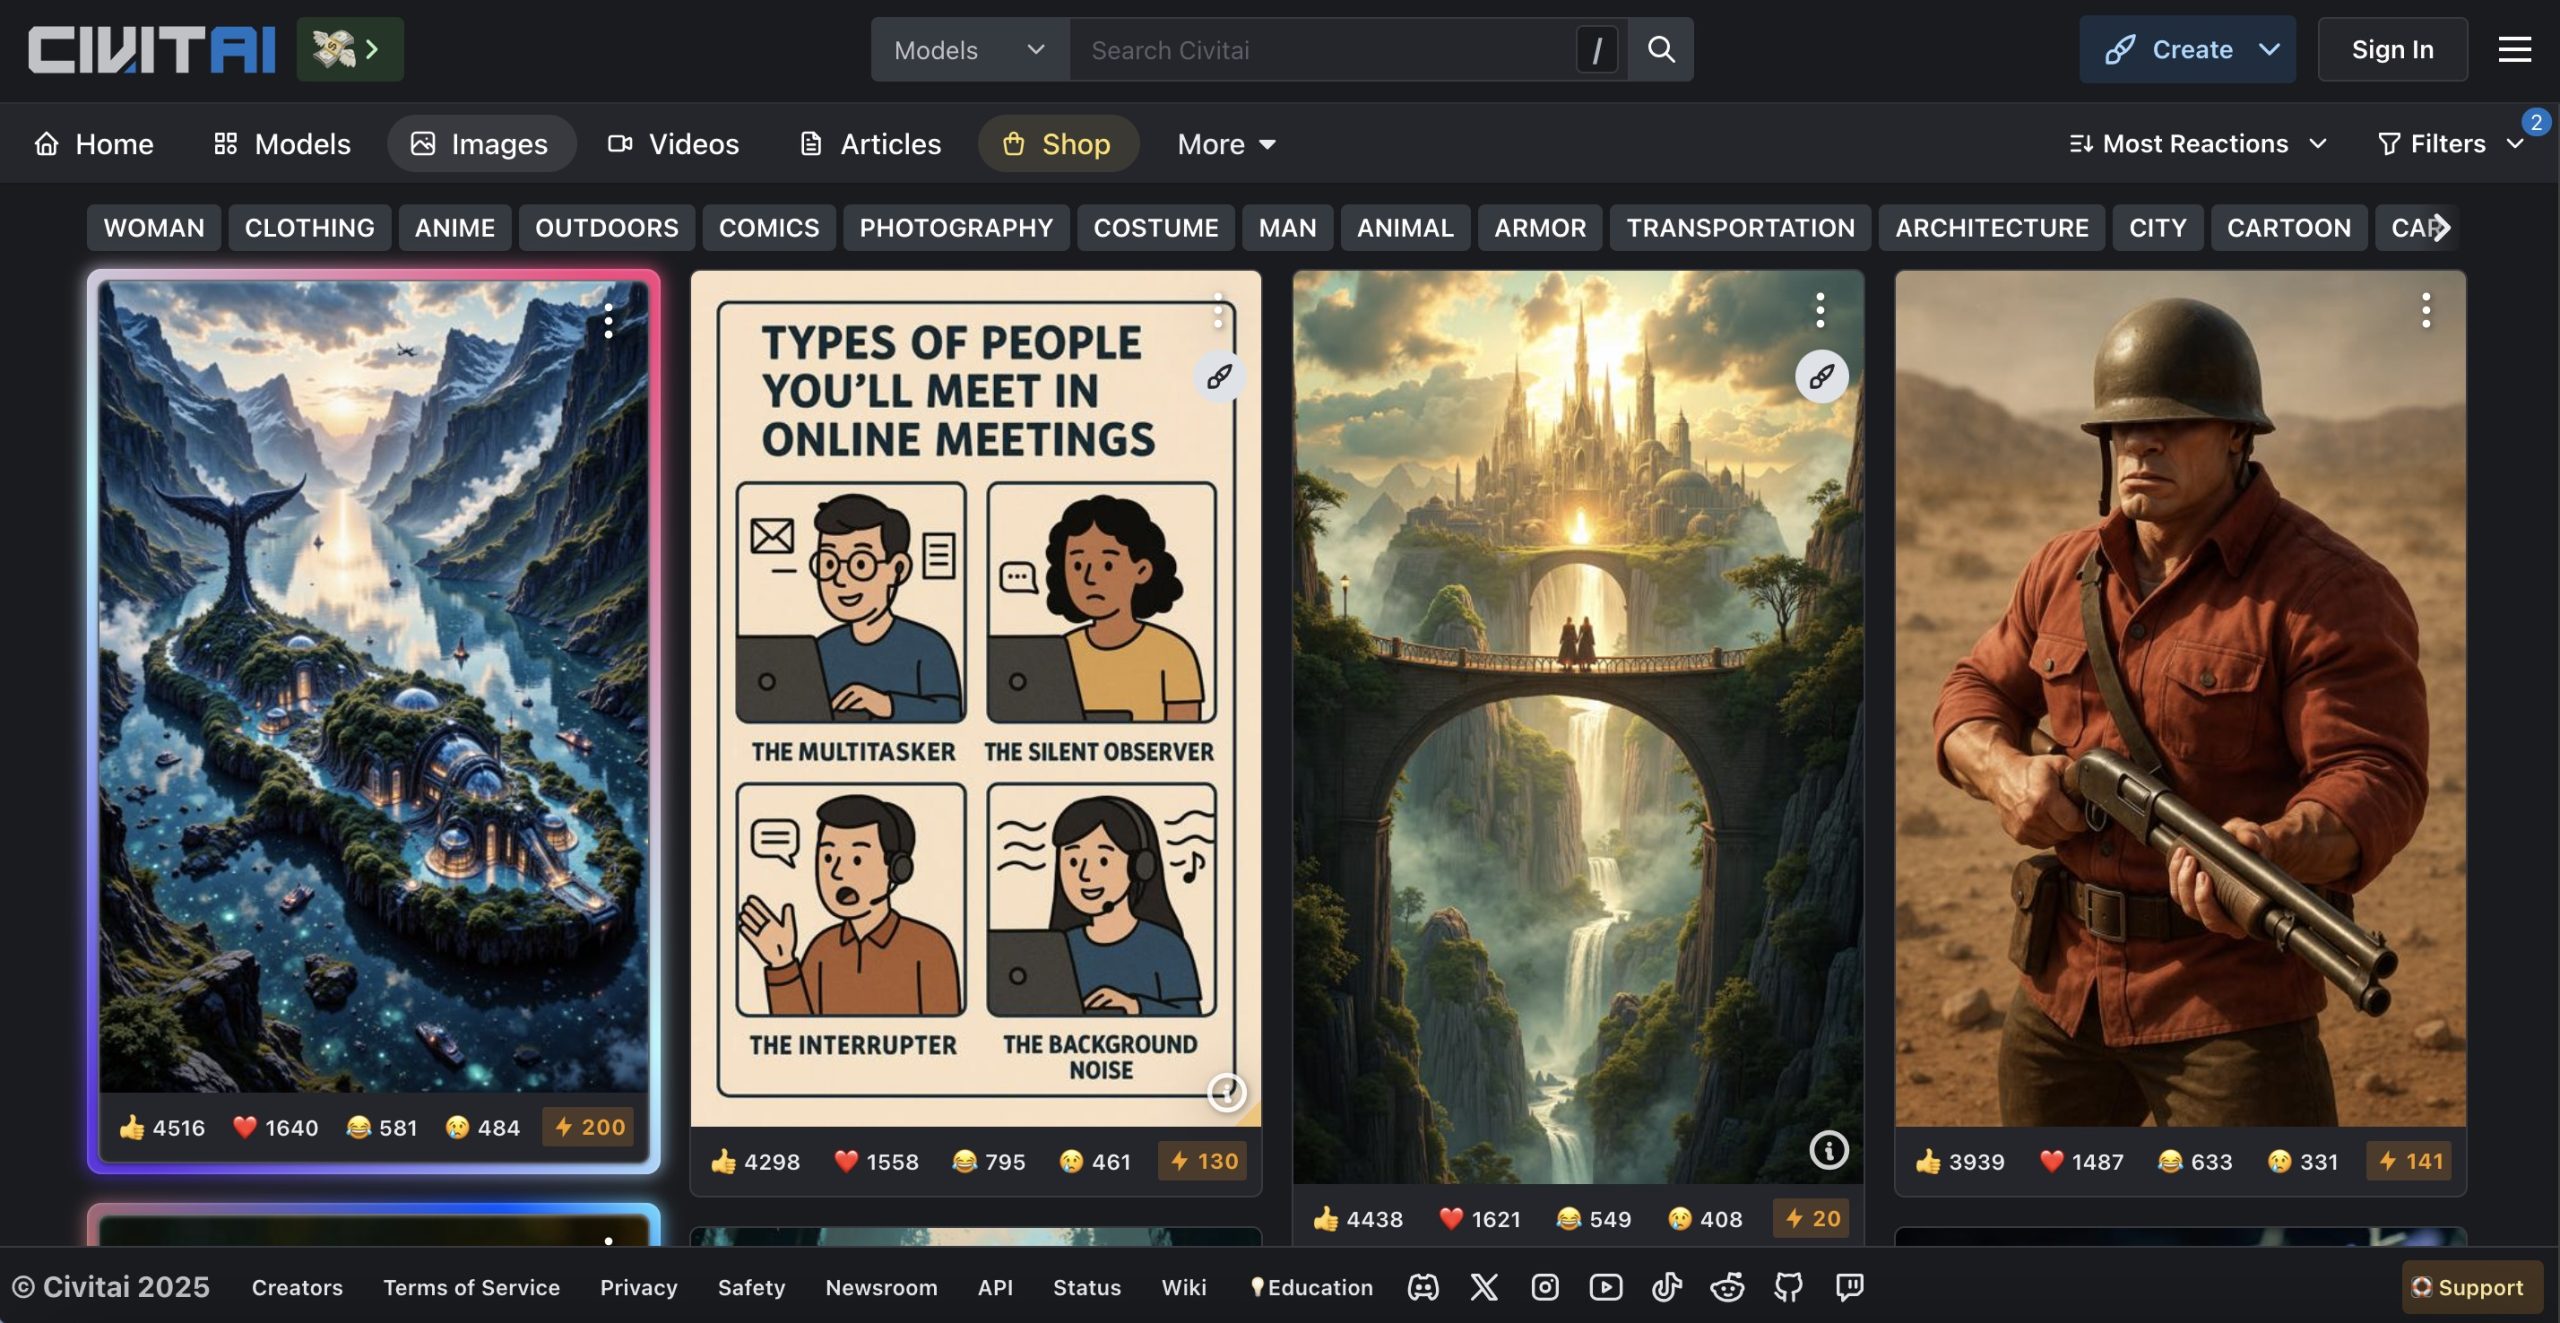Click the Civitai logo
The width and height of the screenshot is (2560, 1323).
pyautogui.click(x=152, y=49)
